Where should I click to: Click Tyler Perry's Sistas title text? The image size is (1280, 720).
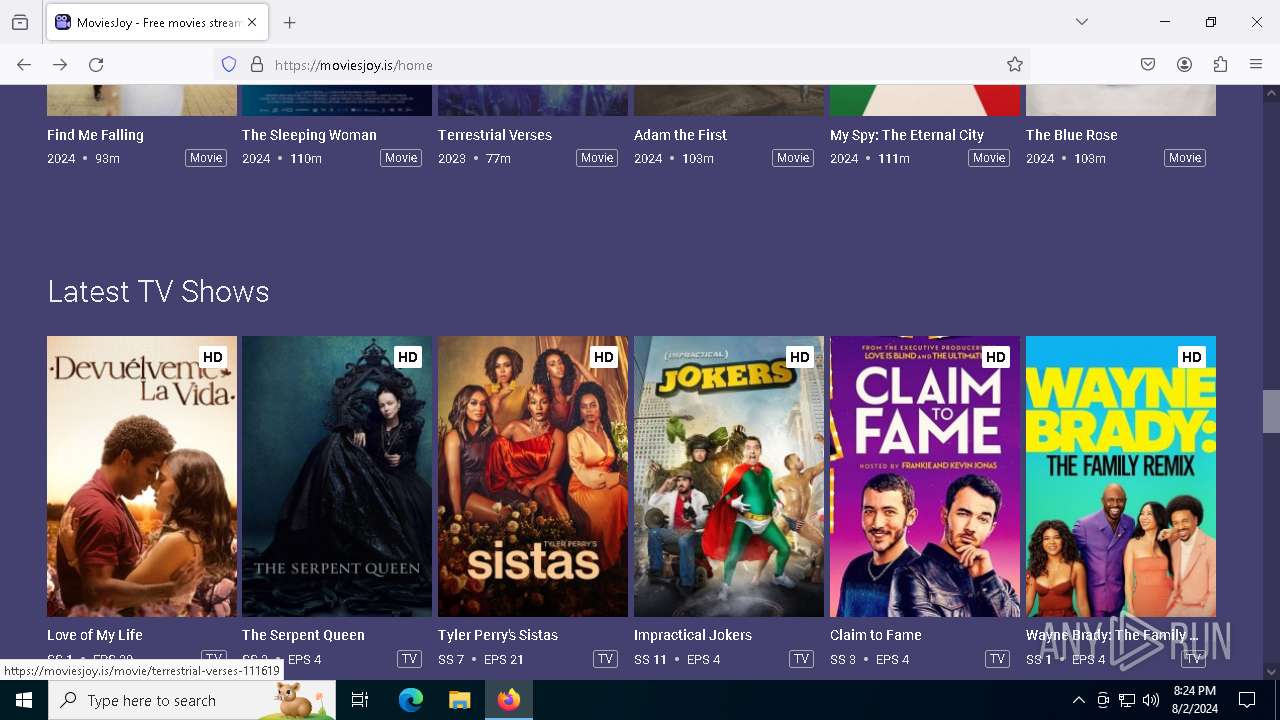[498, 635]
